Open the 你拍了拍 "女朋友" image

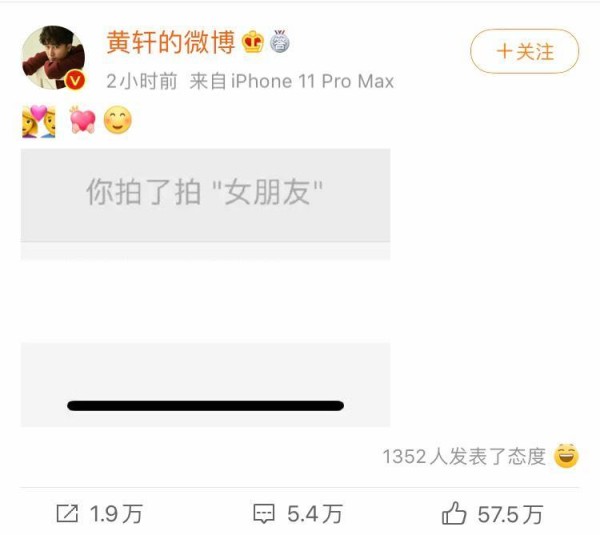point(205,287)
